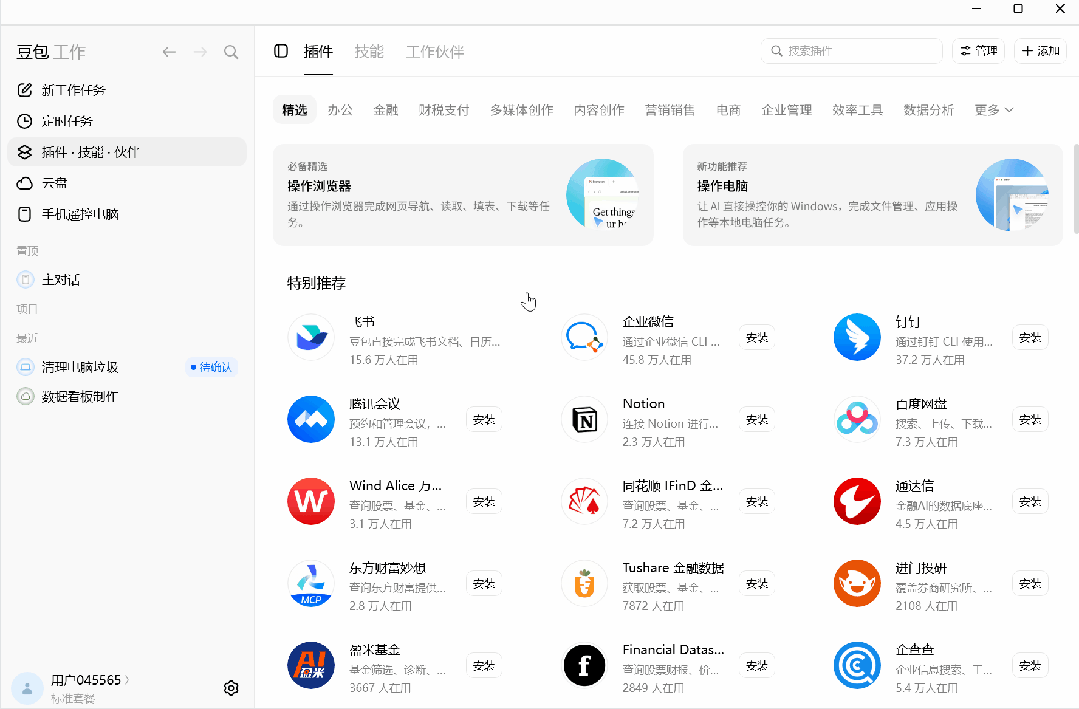Install the 企业微信 plugin
This screenshot has width=1079, height=709.
tap(757, 337)
